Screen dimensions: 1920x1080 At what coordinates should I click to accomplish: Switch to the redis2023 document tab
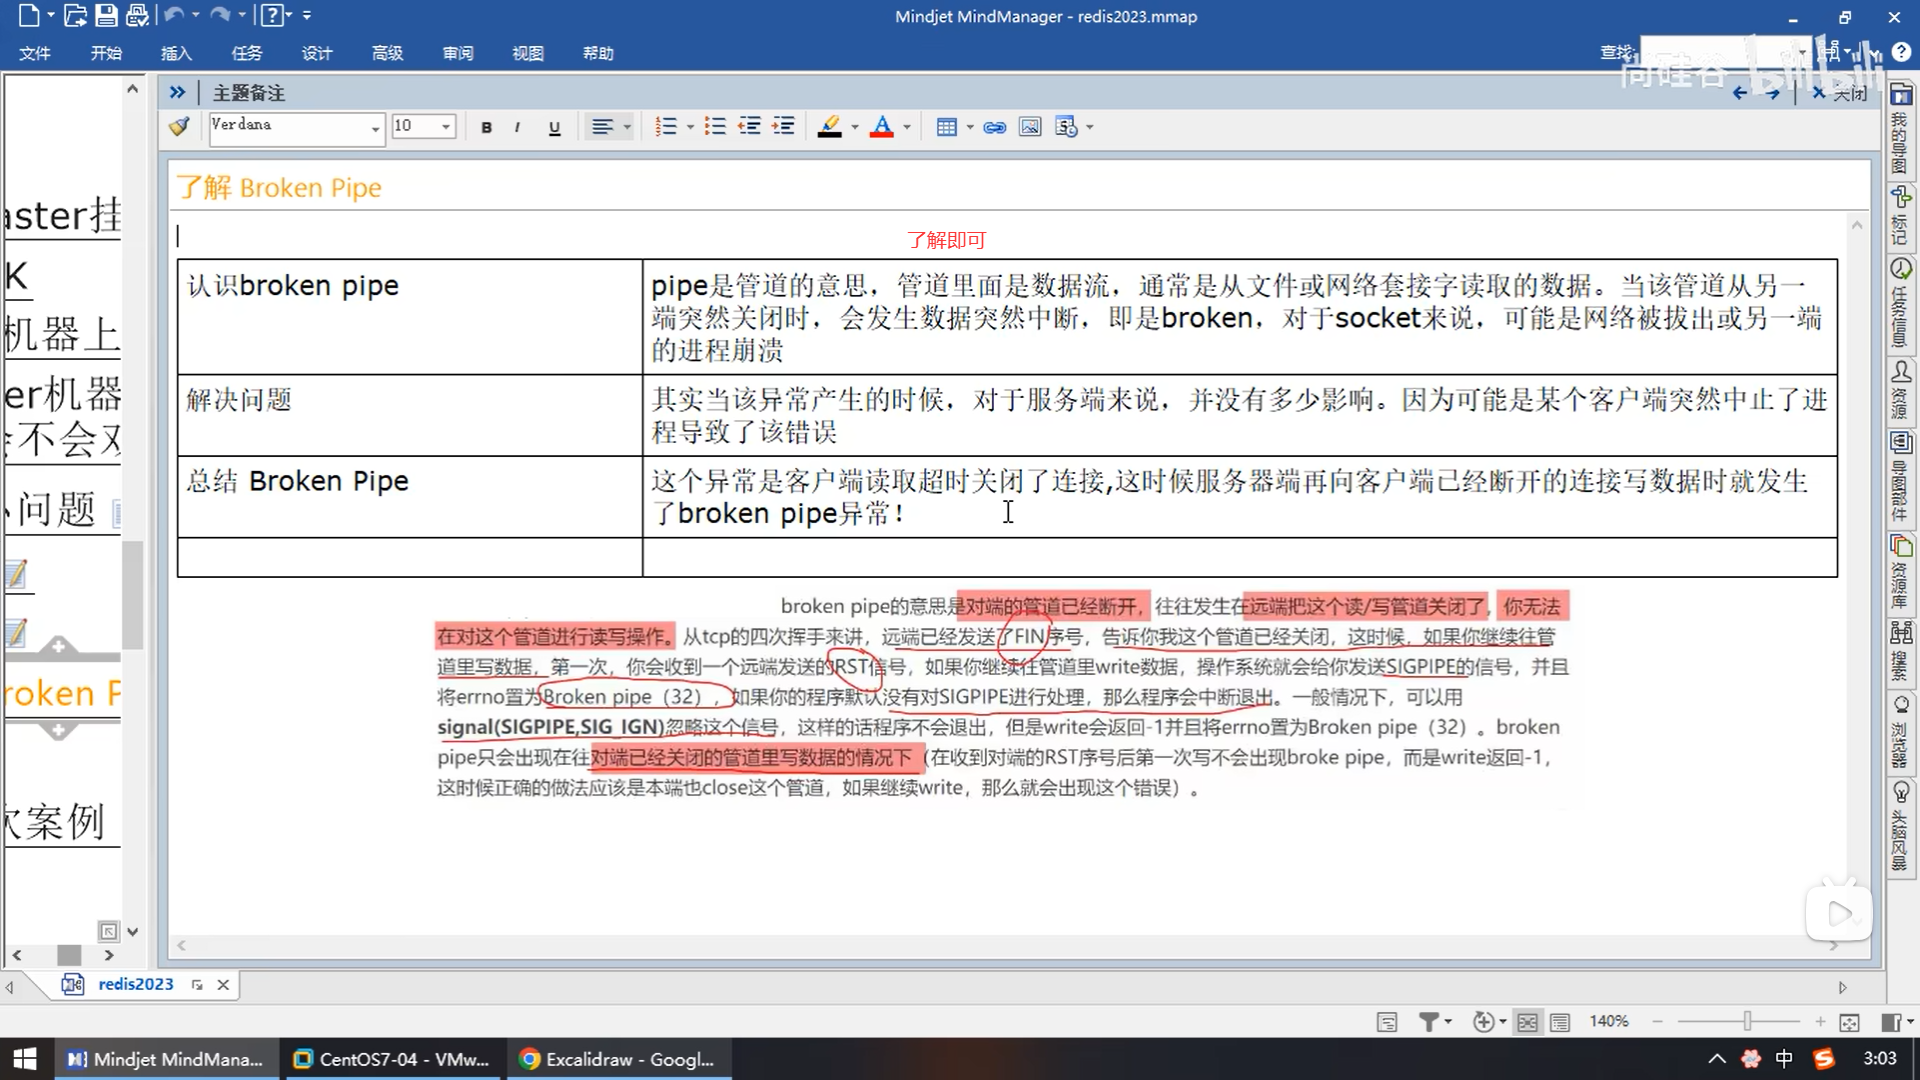click(x=135, y=984)
